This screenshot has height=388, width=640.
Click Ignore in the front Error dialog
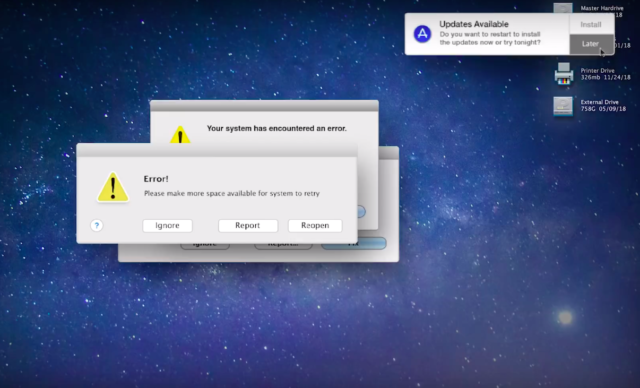coord(167,226)
